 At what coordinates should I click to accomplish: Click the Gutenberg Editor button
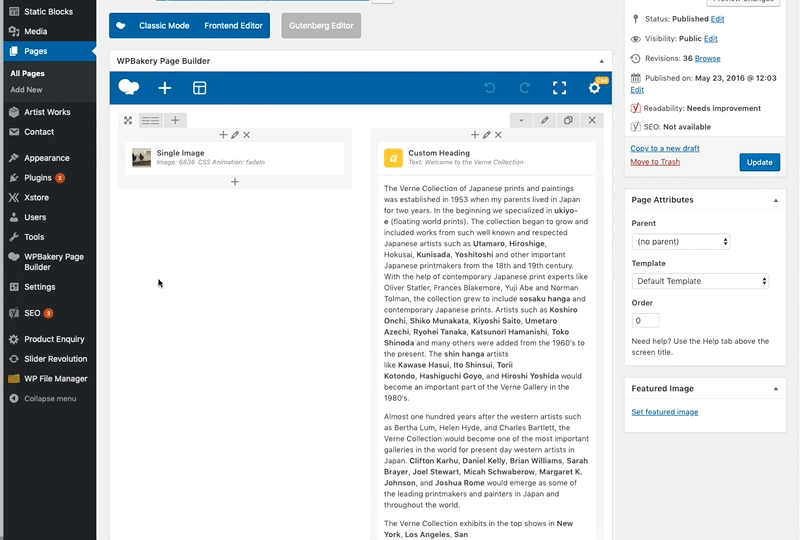click(321, 26)
